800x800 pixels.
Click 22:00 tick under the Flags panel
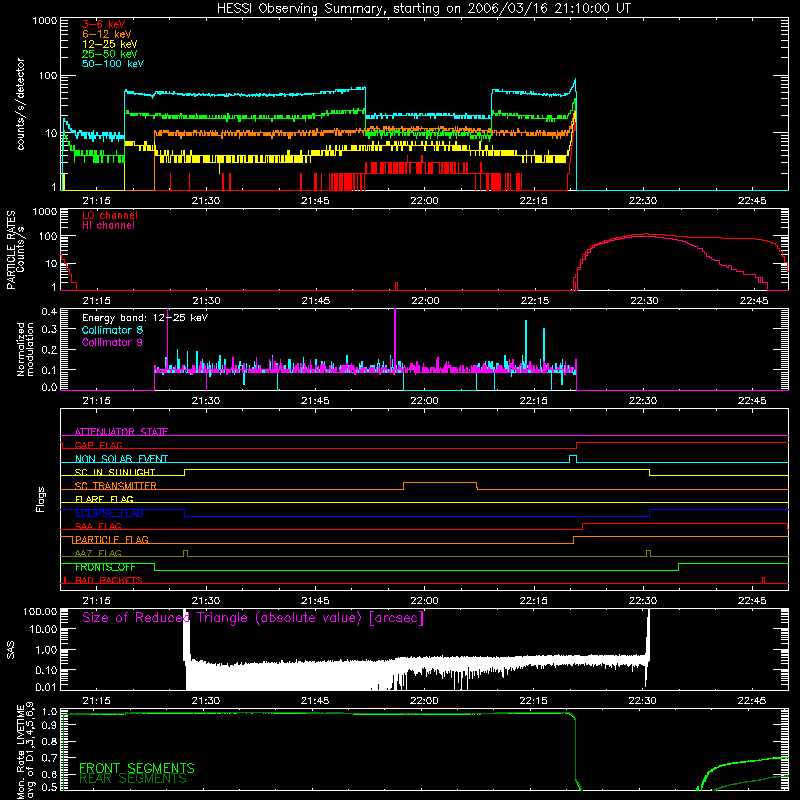[424, 601]
